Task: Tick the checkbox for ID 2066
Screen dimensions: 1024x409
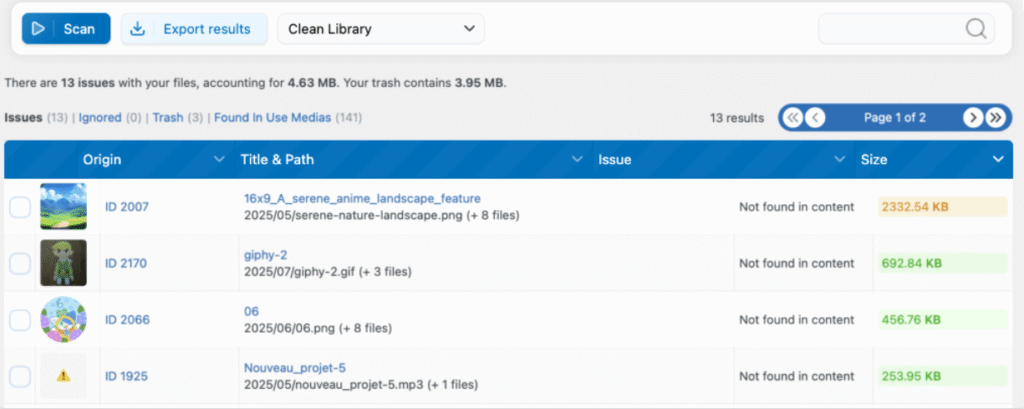Action: click(x=20, y=320)
